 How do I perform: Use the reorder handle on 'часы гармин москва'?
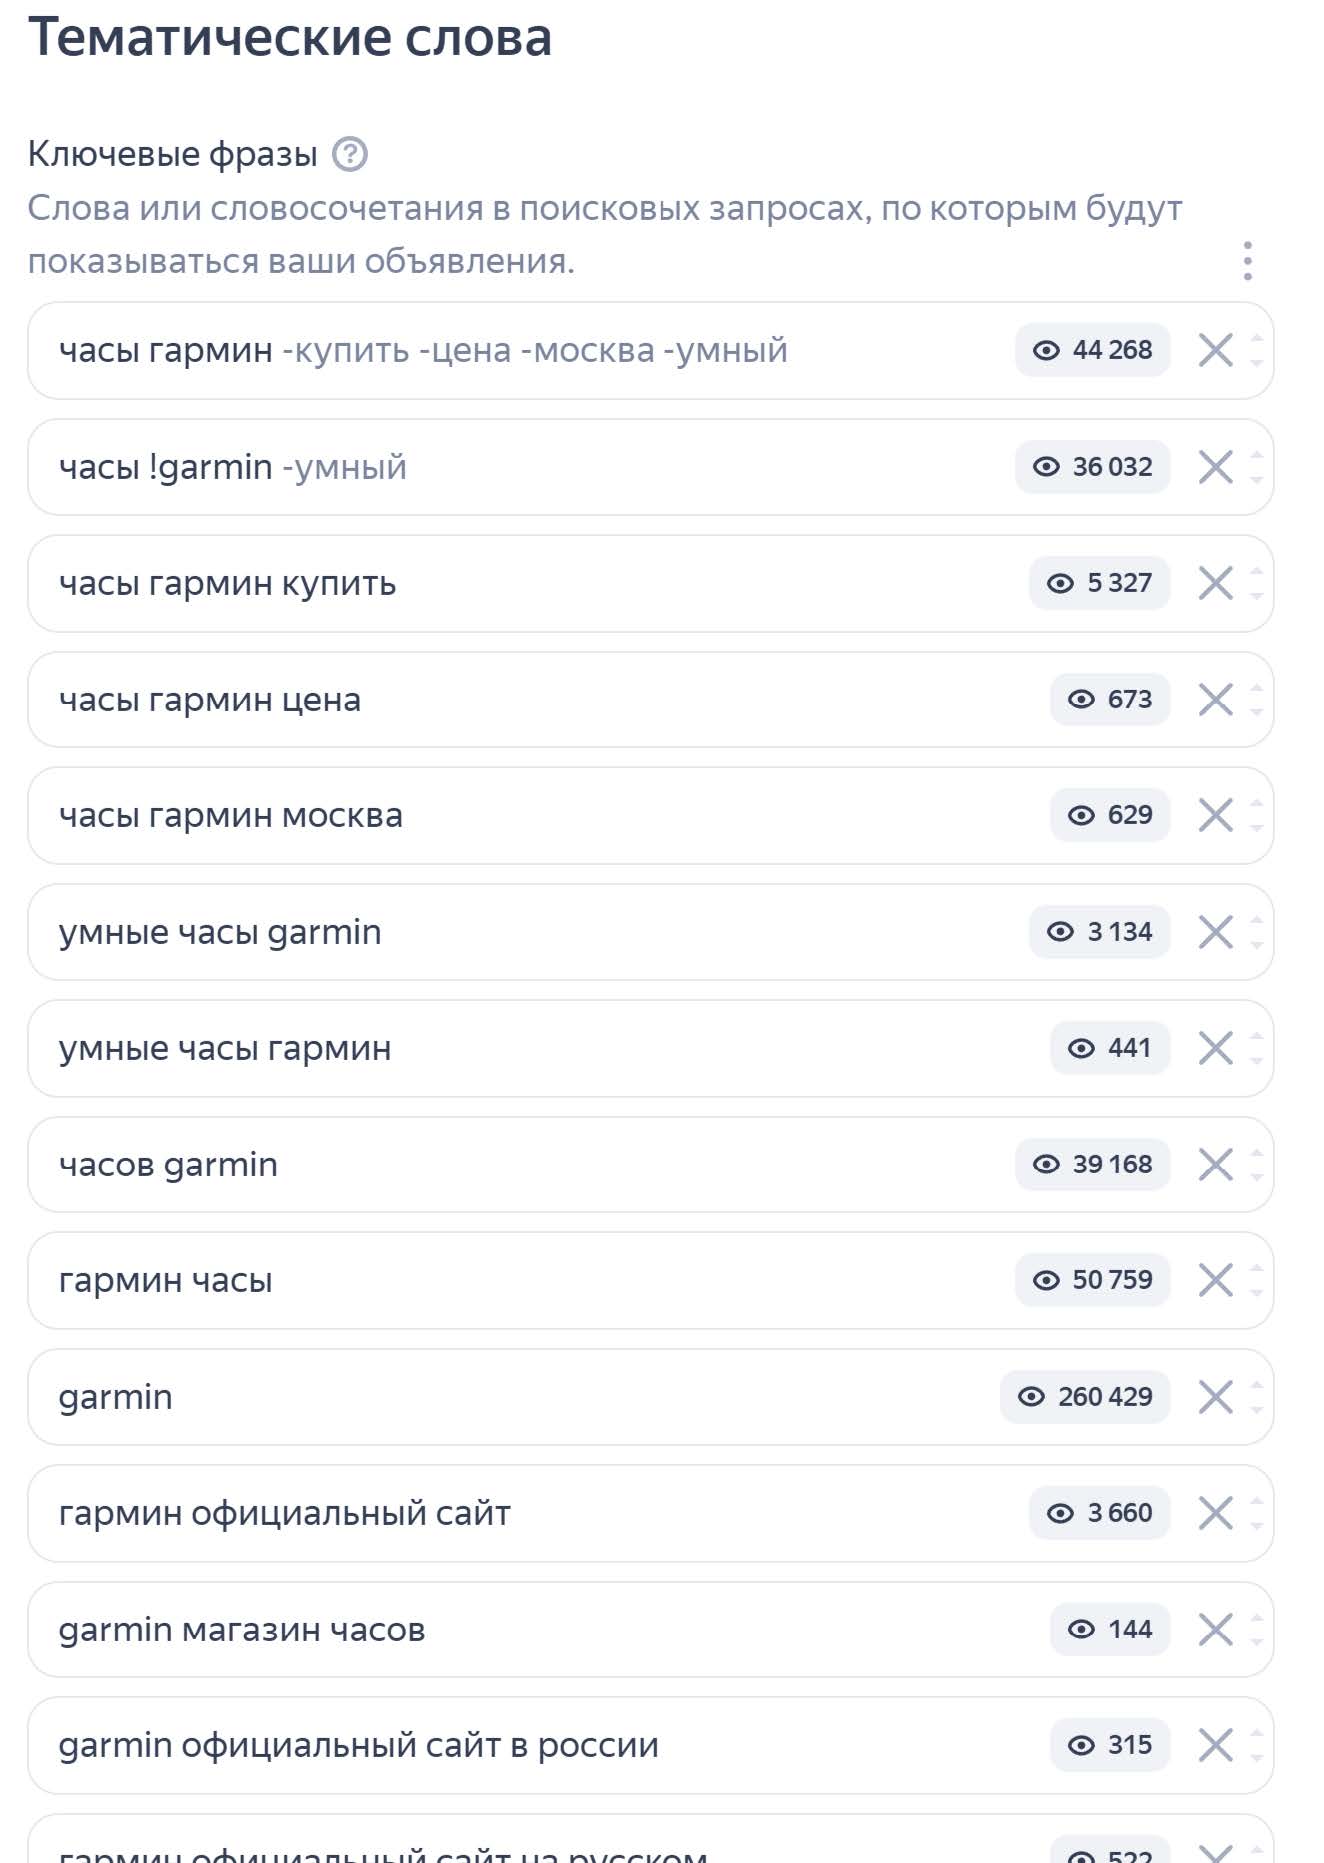[x=1257, y=816]
